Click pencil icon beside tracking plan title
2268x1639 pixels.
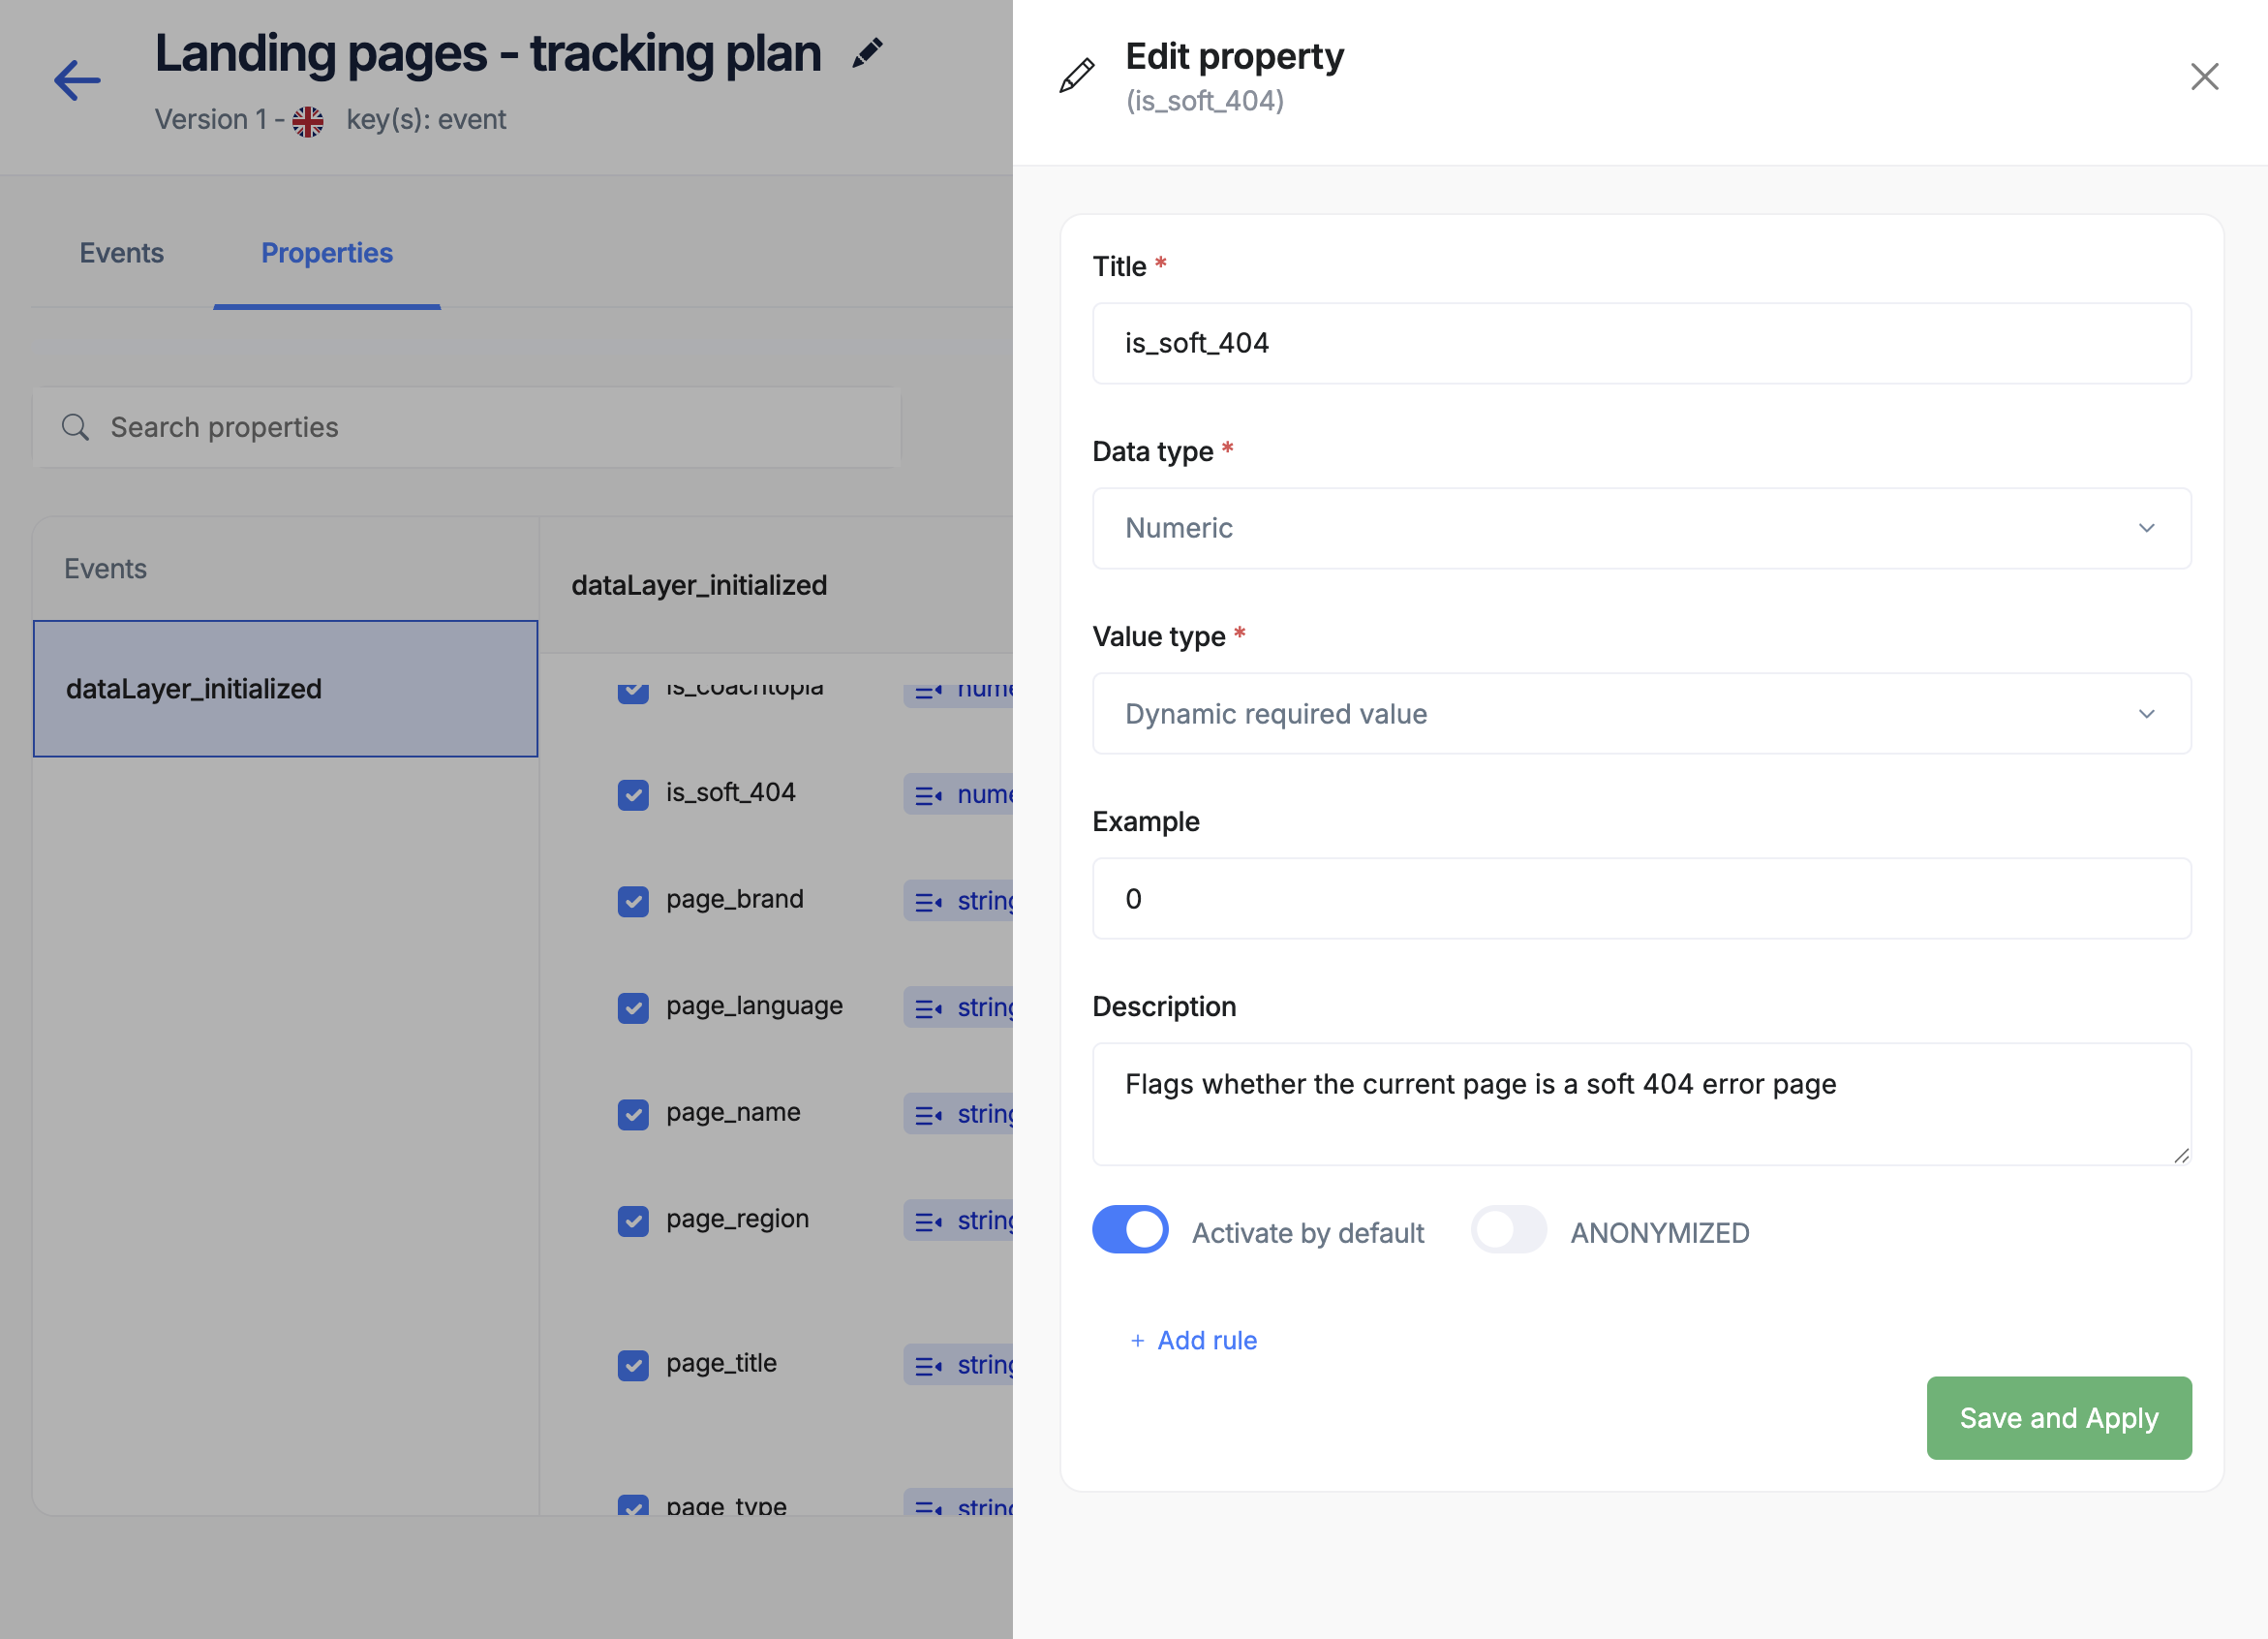(867, 53)
